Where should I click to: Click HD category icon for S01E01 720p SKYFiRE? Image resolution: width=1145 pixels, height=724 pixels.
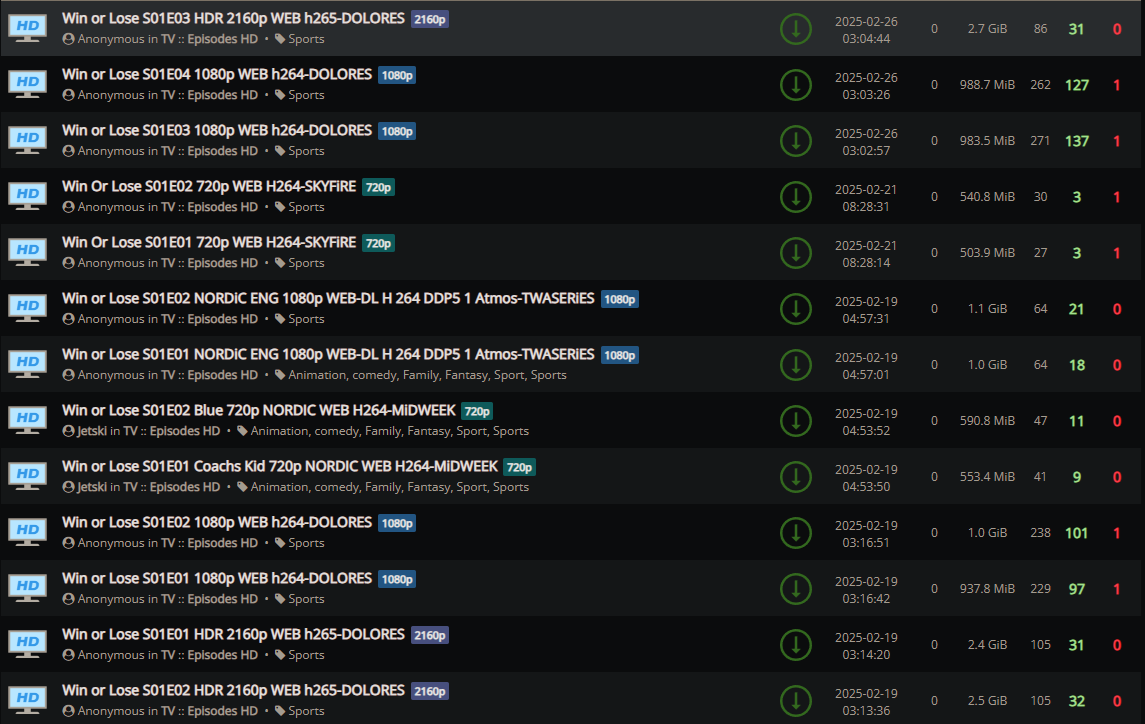point(28,253)
